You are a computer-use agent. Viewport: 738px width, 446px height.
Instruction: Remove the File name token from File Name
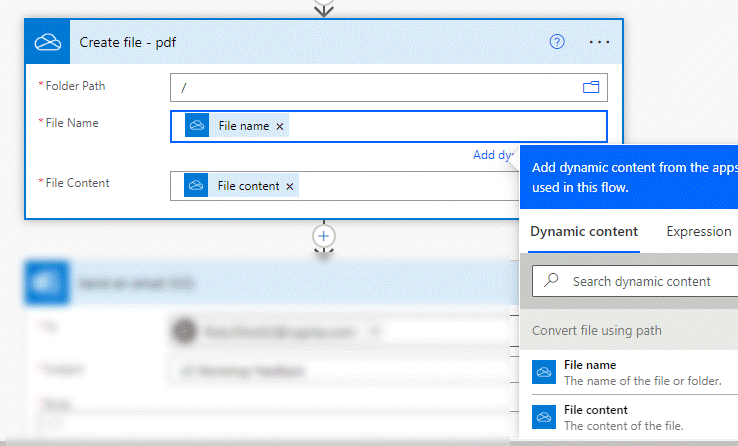[280, 127]
